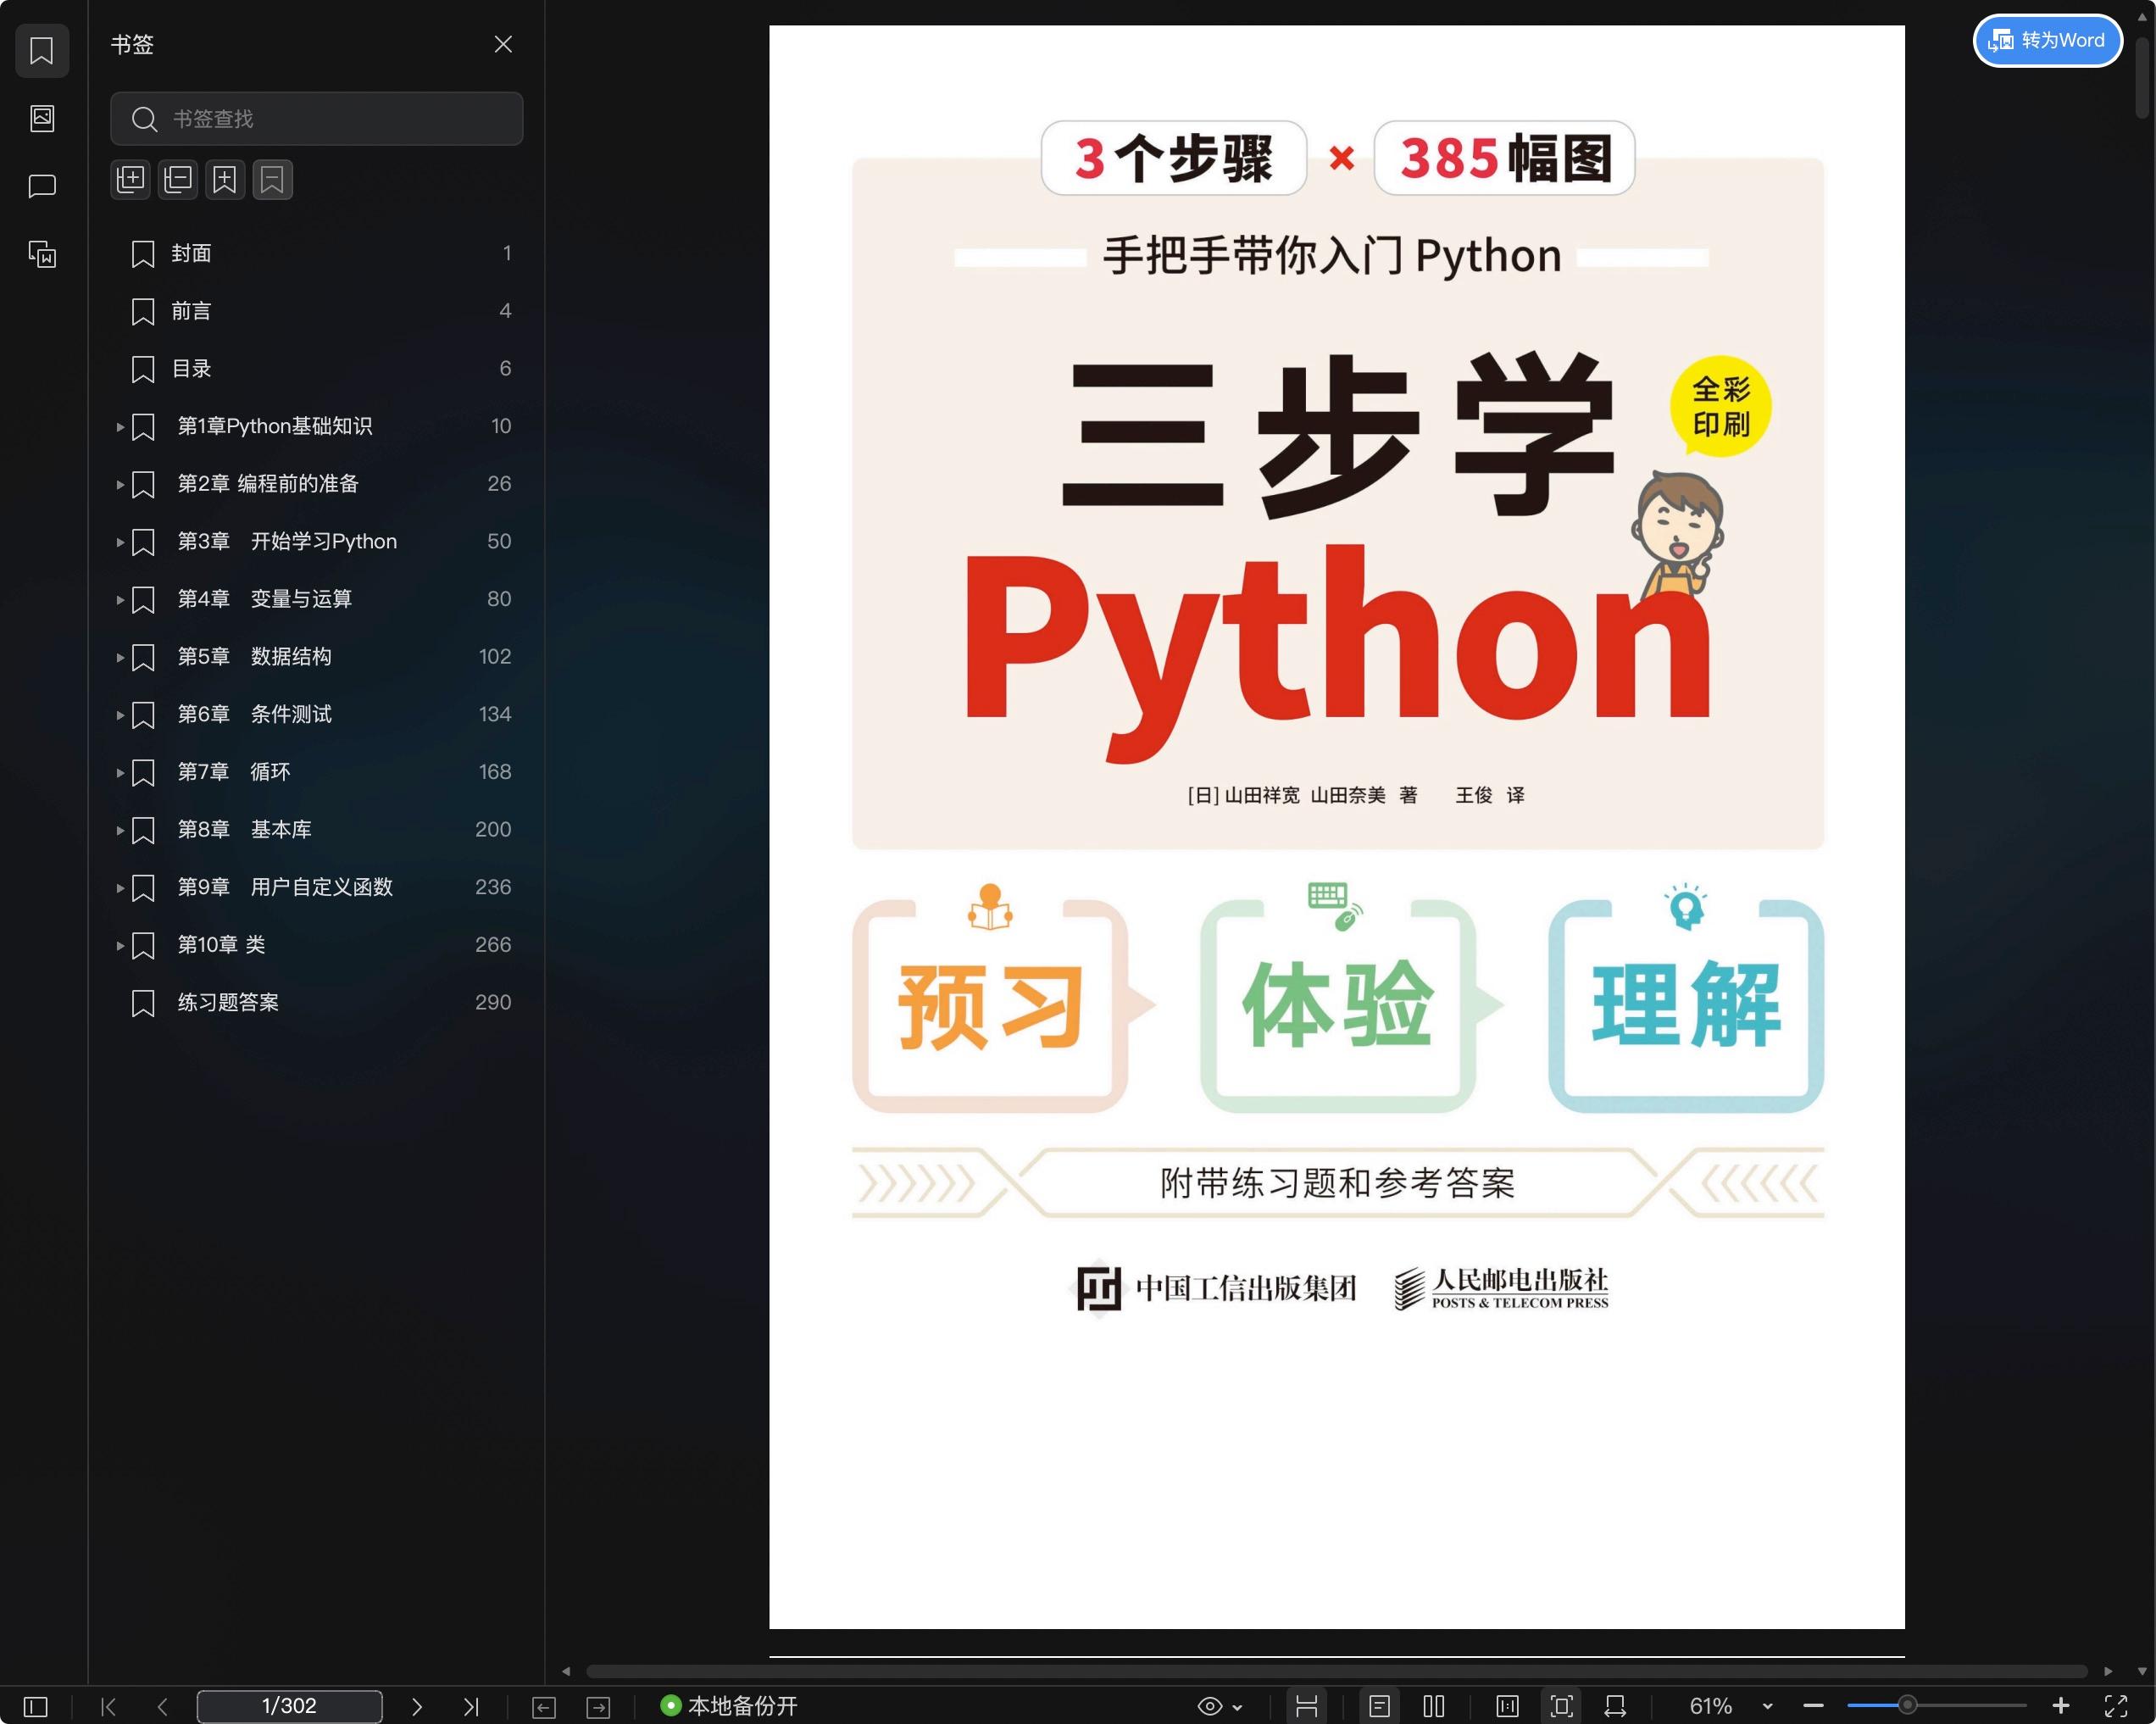Click the vertical scrollbar thumb
The image size is (2156, 1724).
(x=2142, y=78)
